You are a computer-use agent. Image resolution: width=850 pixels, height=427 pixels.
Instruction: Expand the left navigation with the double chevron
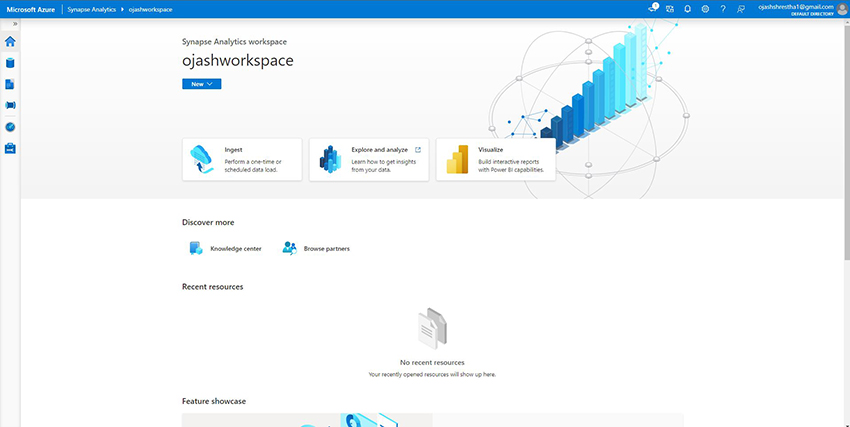[x=15, y=24]
